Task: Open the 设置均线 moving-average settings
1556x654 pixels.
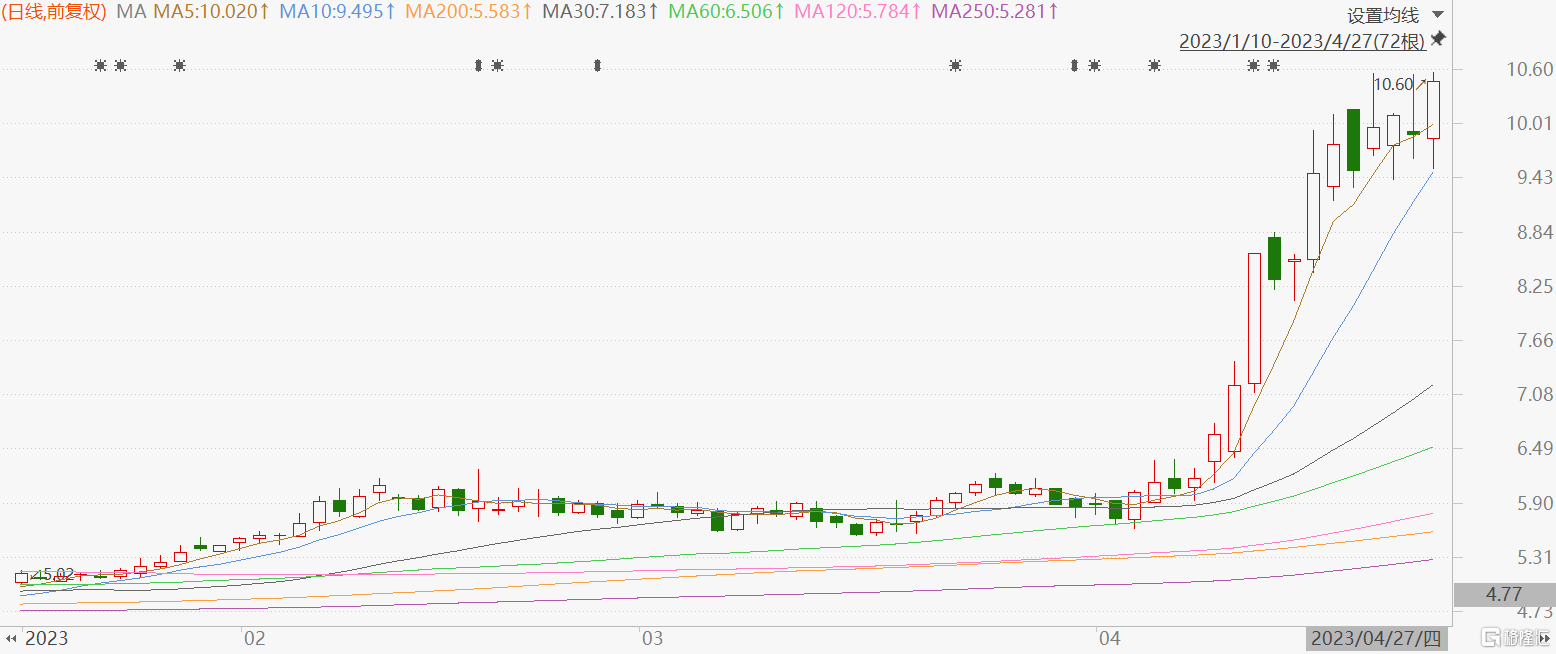Action: (1383, 15)
